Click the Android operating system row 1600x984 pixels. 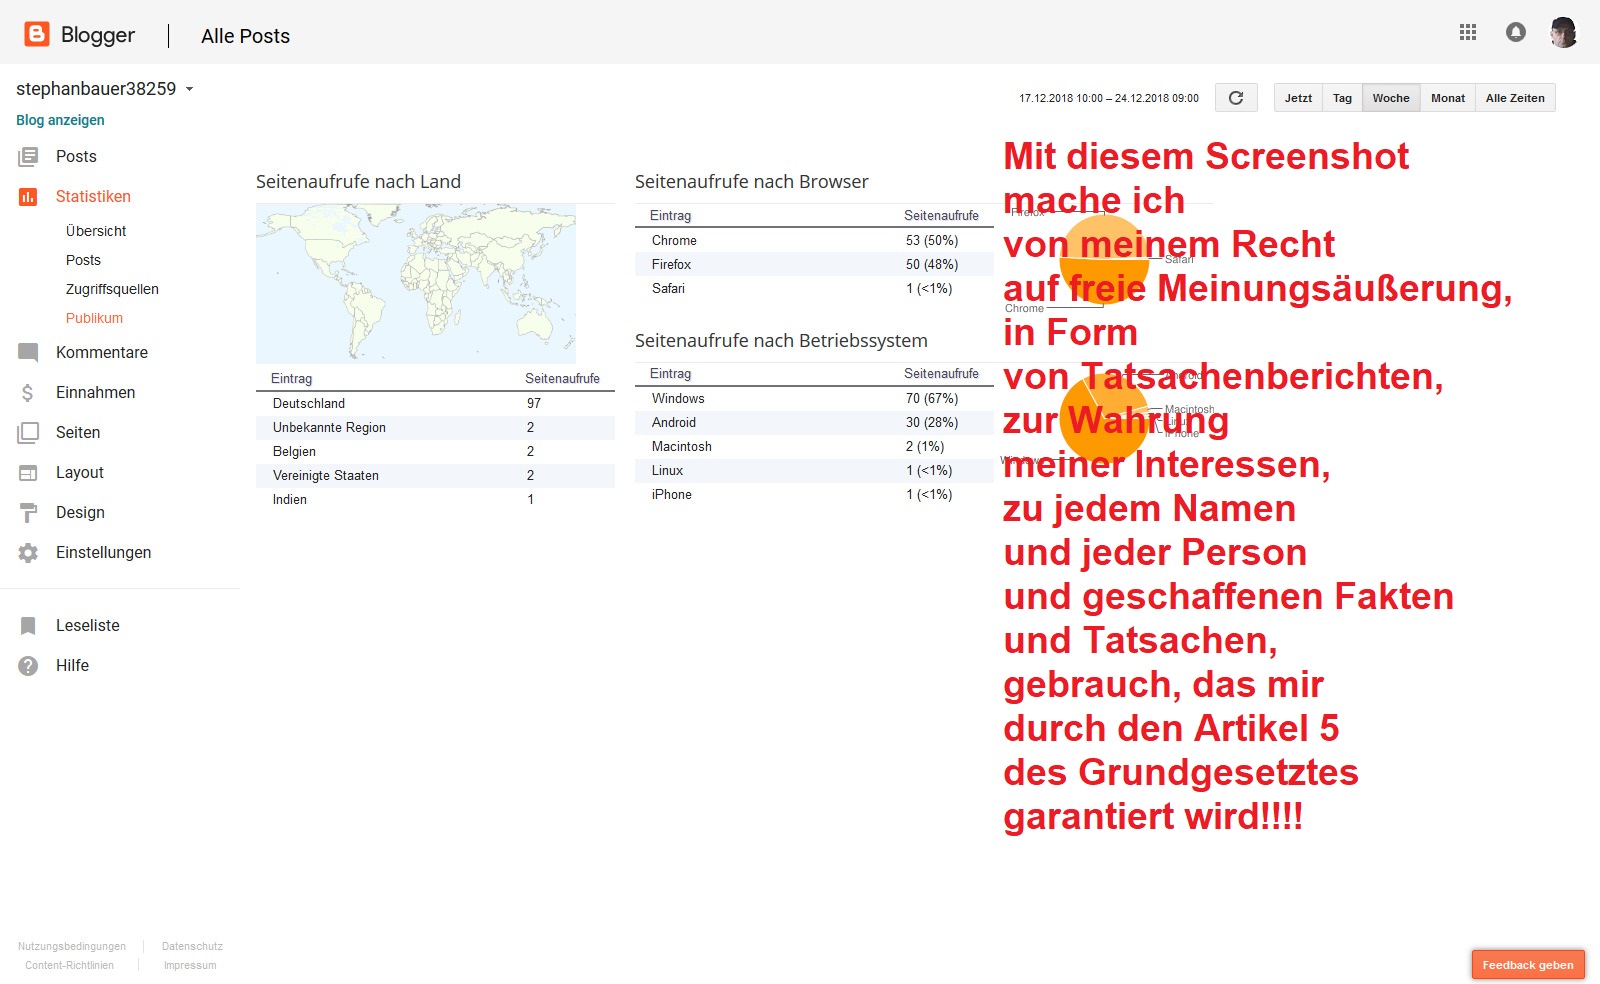814,422
